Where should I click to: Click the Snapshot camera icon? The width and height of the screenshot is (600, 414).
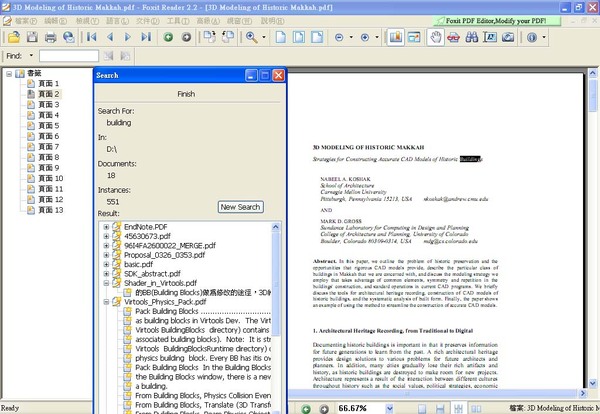pyautogui.click(x=508, y=37)
